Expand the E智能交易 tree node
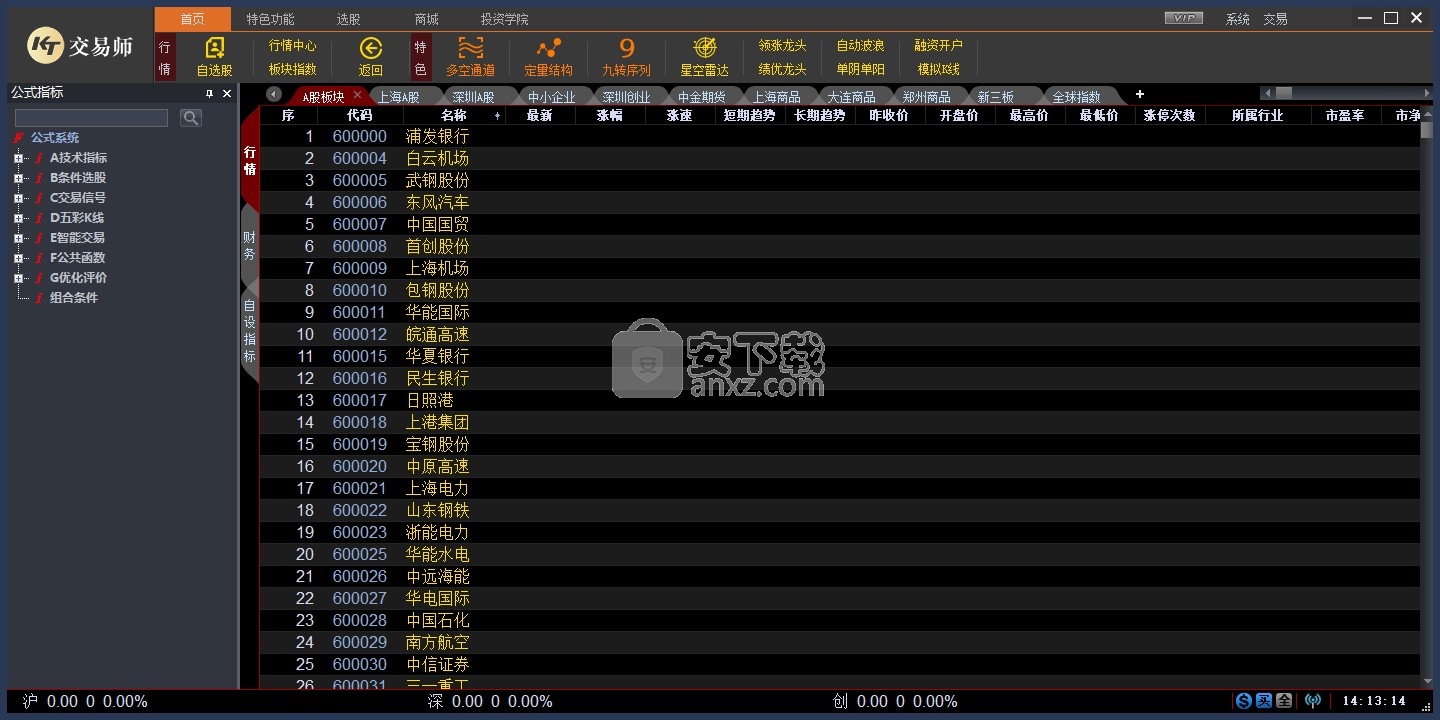Image resolution: width=1440 pixels, height=720 pixels. (x=18, y=238)
